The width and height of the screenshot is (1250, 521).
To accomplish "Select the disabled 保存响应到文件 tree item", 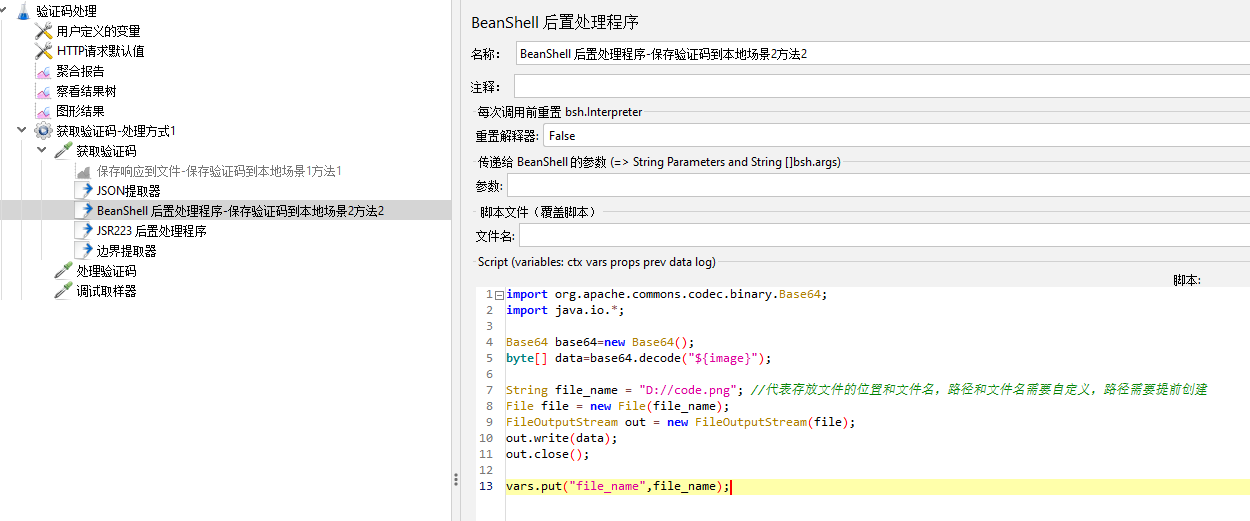I will (x=219, y=171).
